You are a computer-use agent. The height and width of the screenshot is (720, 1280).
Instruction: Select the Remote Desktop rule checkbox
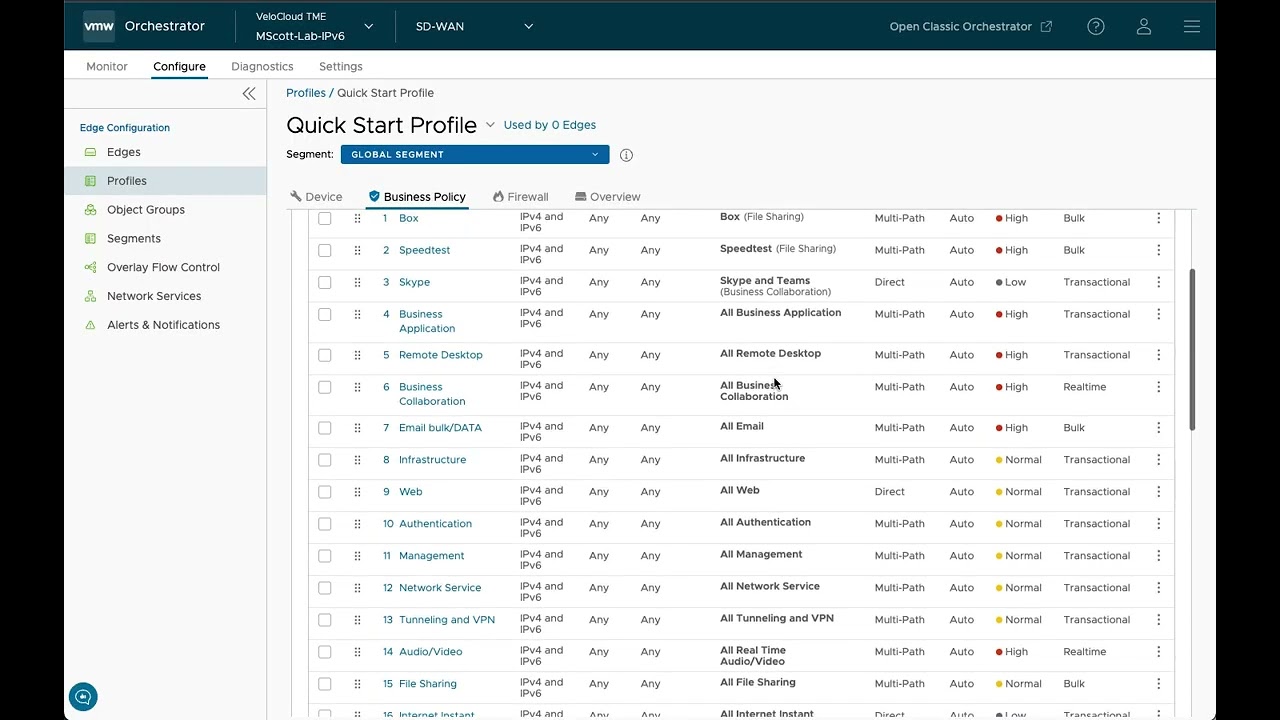tap(325, 355)
